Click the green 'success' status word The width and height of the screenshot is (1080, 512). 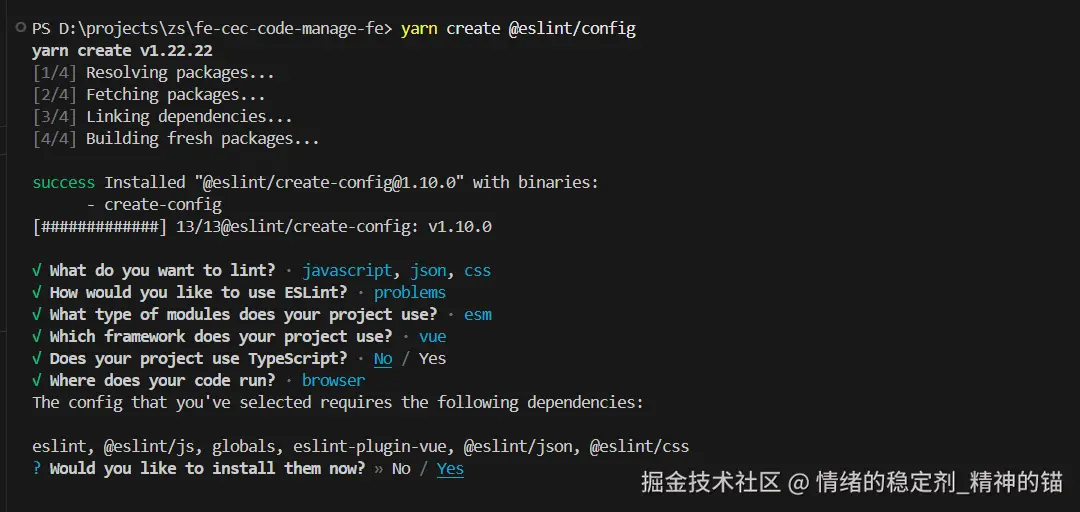coord(63,182)
